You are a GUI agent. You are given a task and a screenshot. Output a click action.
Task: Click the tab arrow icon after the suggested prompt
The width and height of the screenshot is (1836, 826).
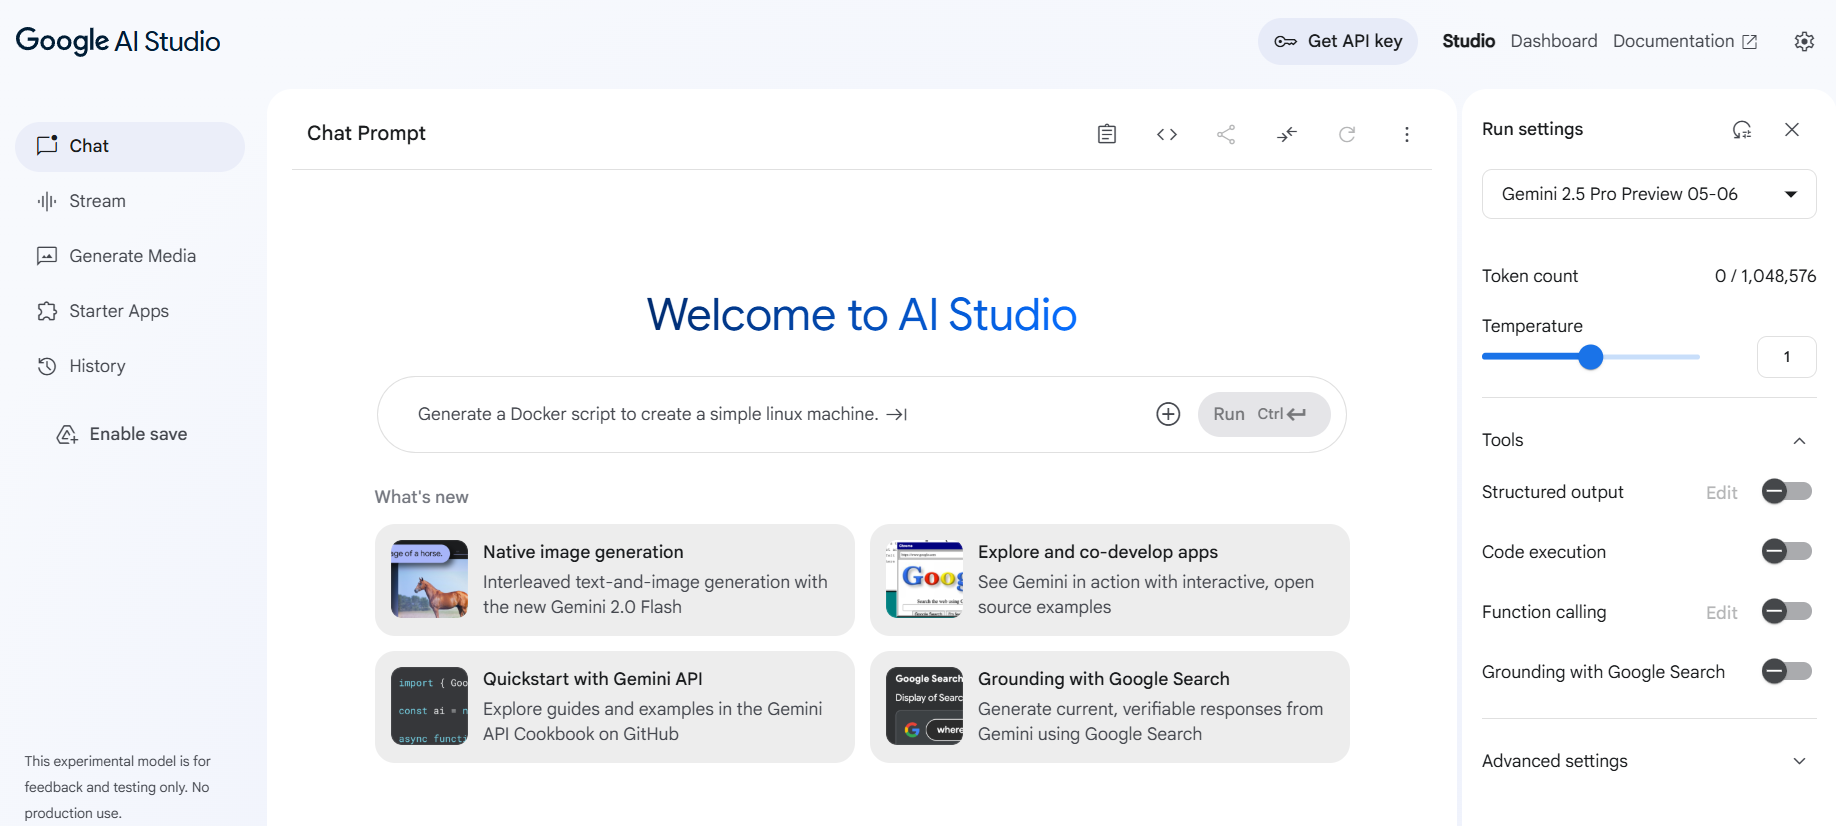click(896, 414)
